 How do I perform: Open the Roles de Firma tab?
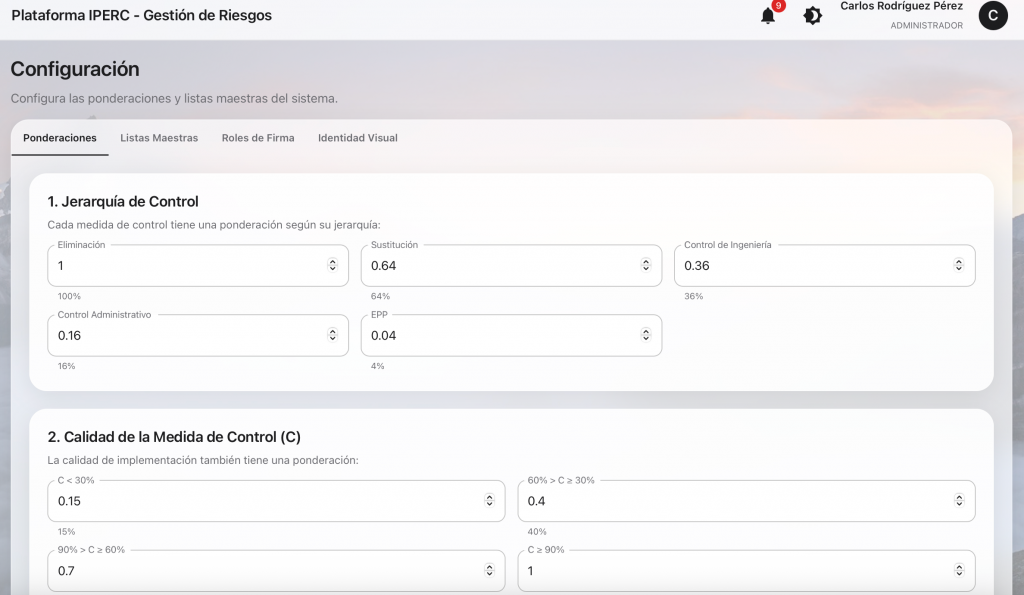[x=258, y=138]
